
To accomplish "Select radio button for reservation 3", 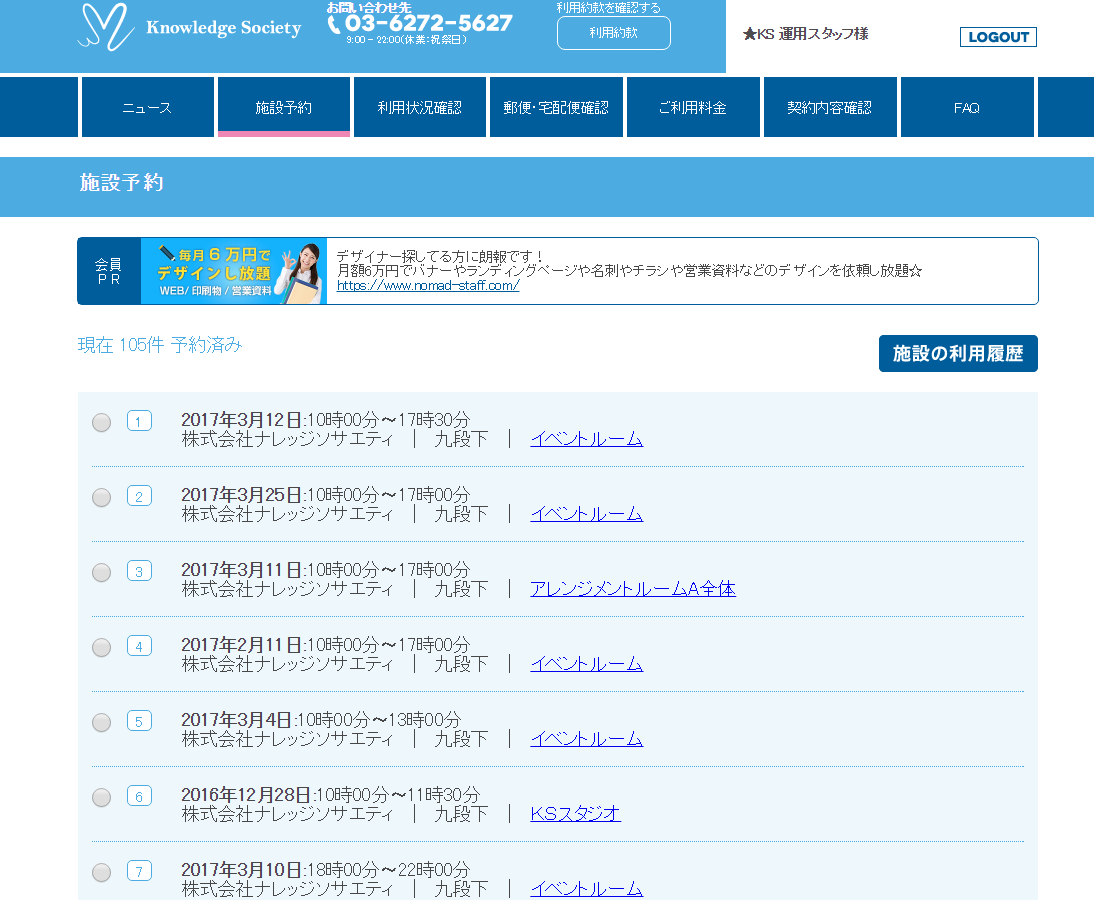I will click(101, 572).
